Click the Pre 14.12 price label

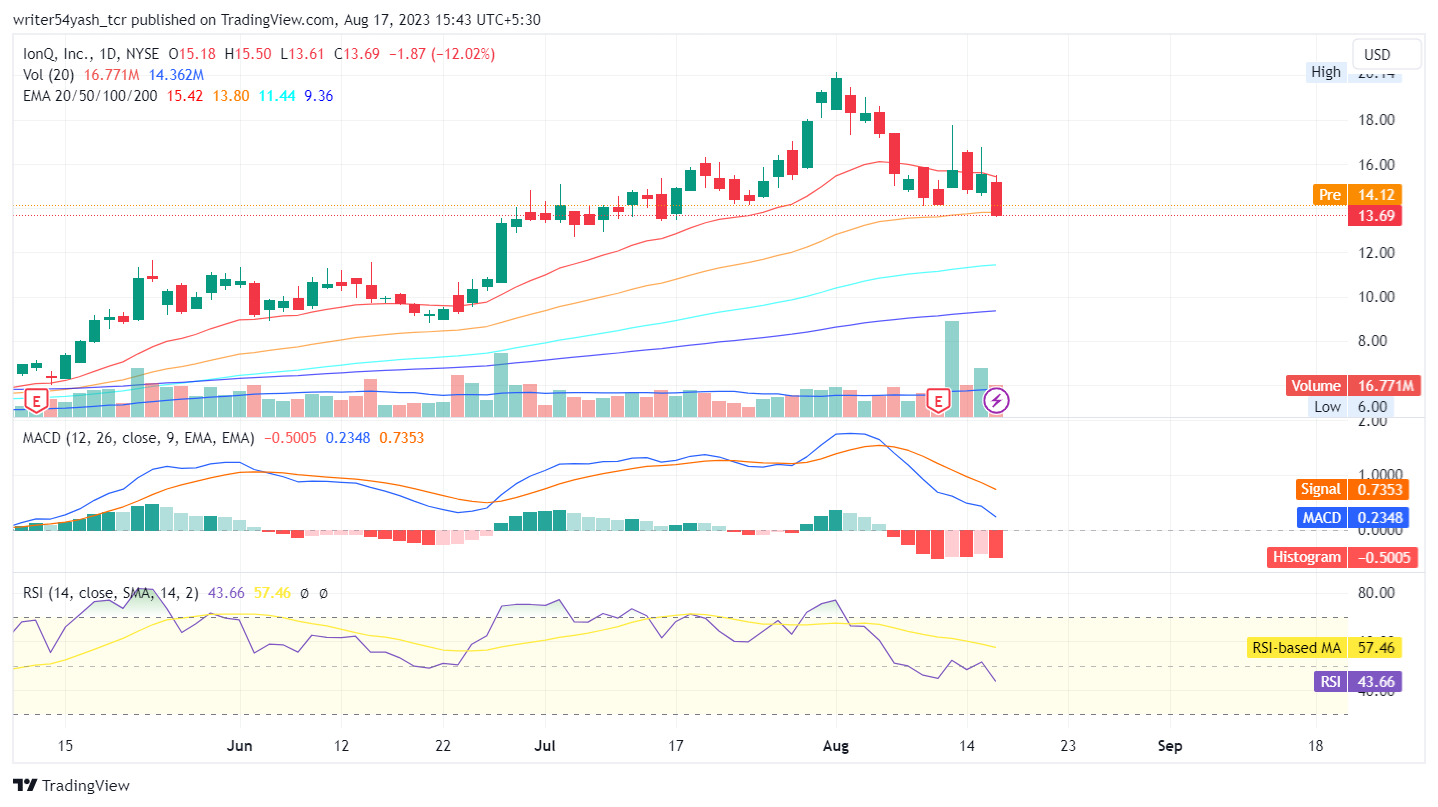1357,194
